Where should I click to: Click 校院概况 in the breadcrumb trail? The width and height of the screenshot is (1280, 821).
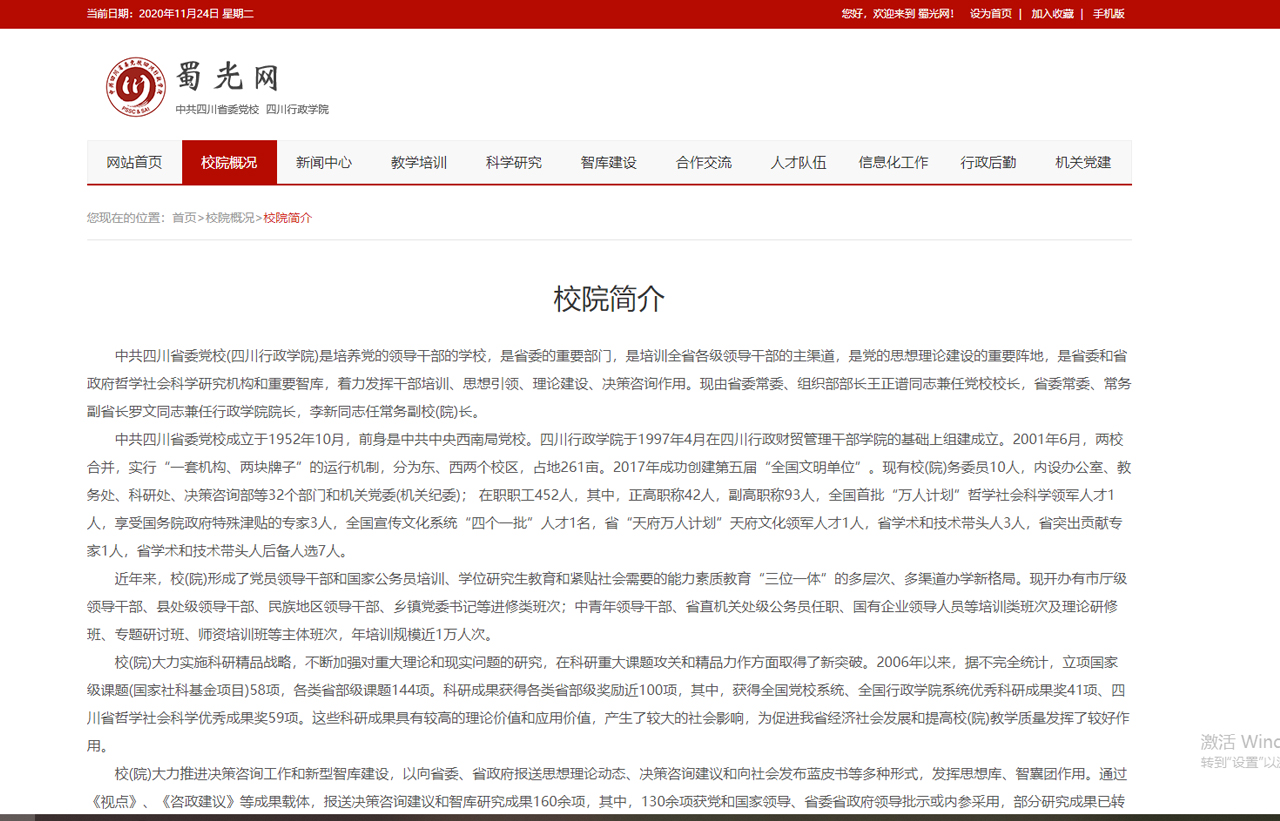[x=230, y=218]
